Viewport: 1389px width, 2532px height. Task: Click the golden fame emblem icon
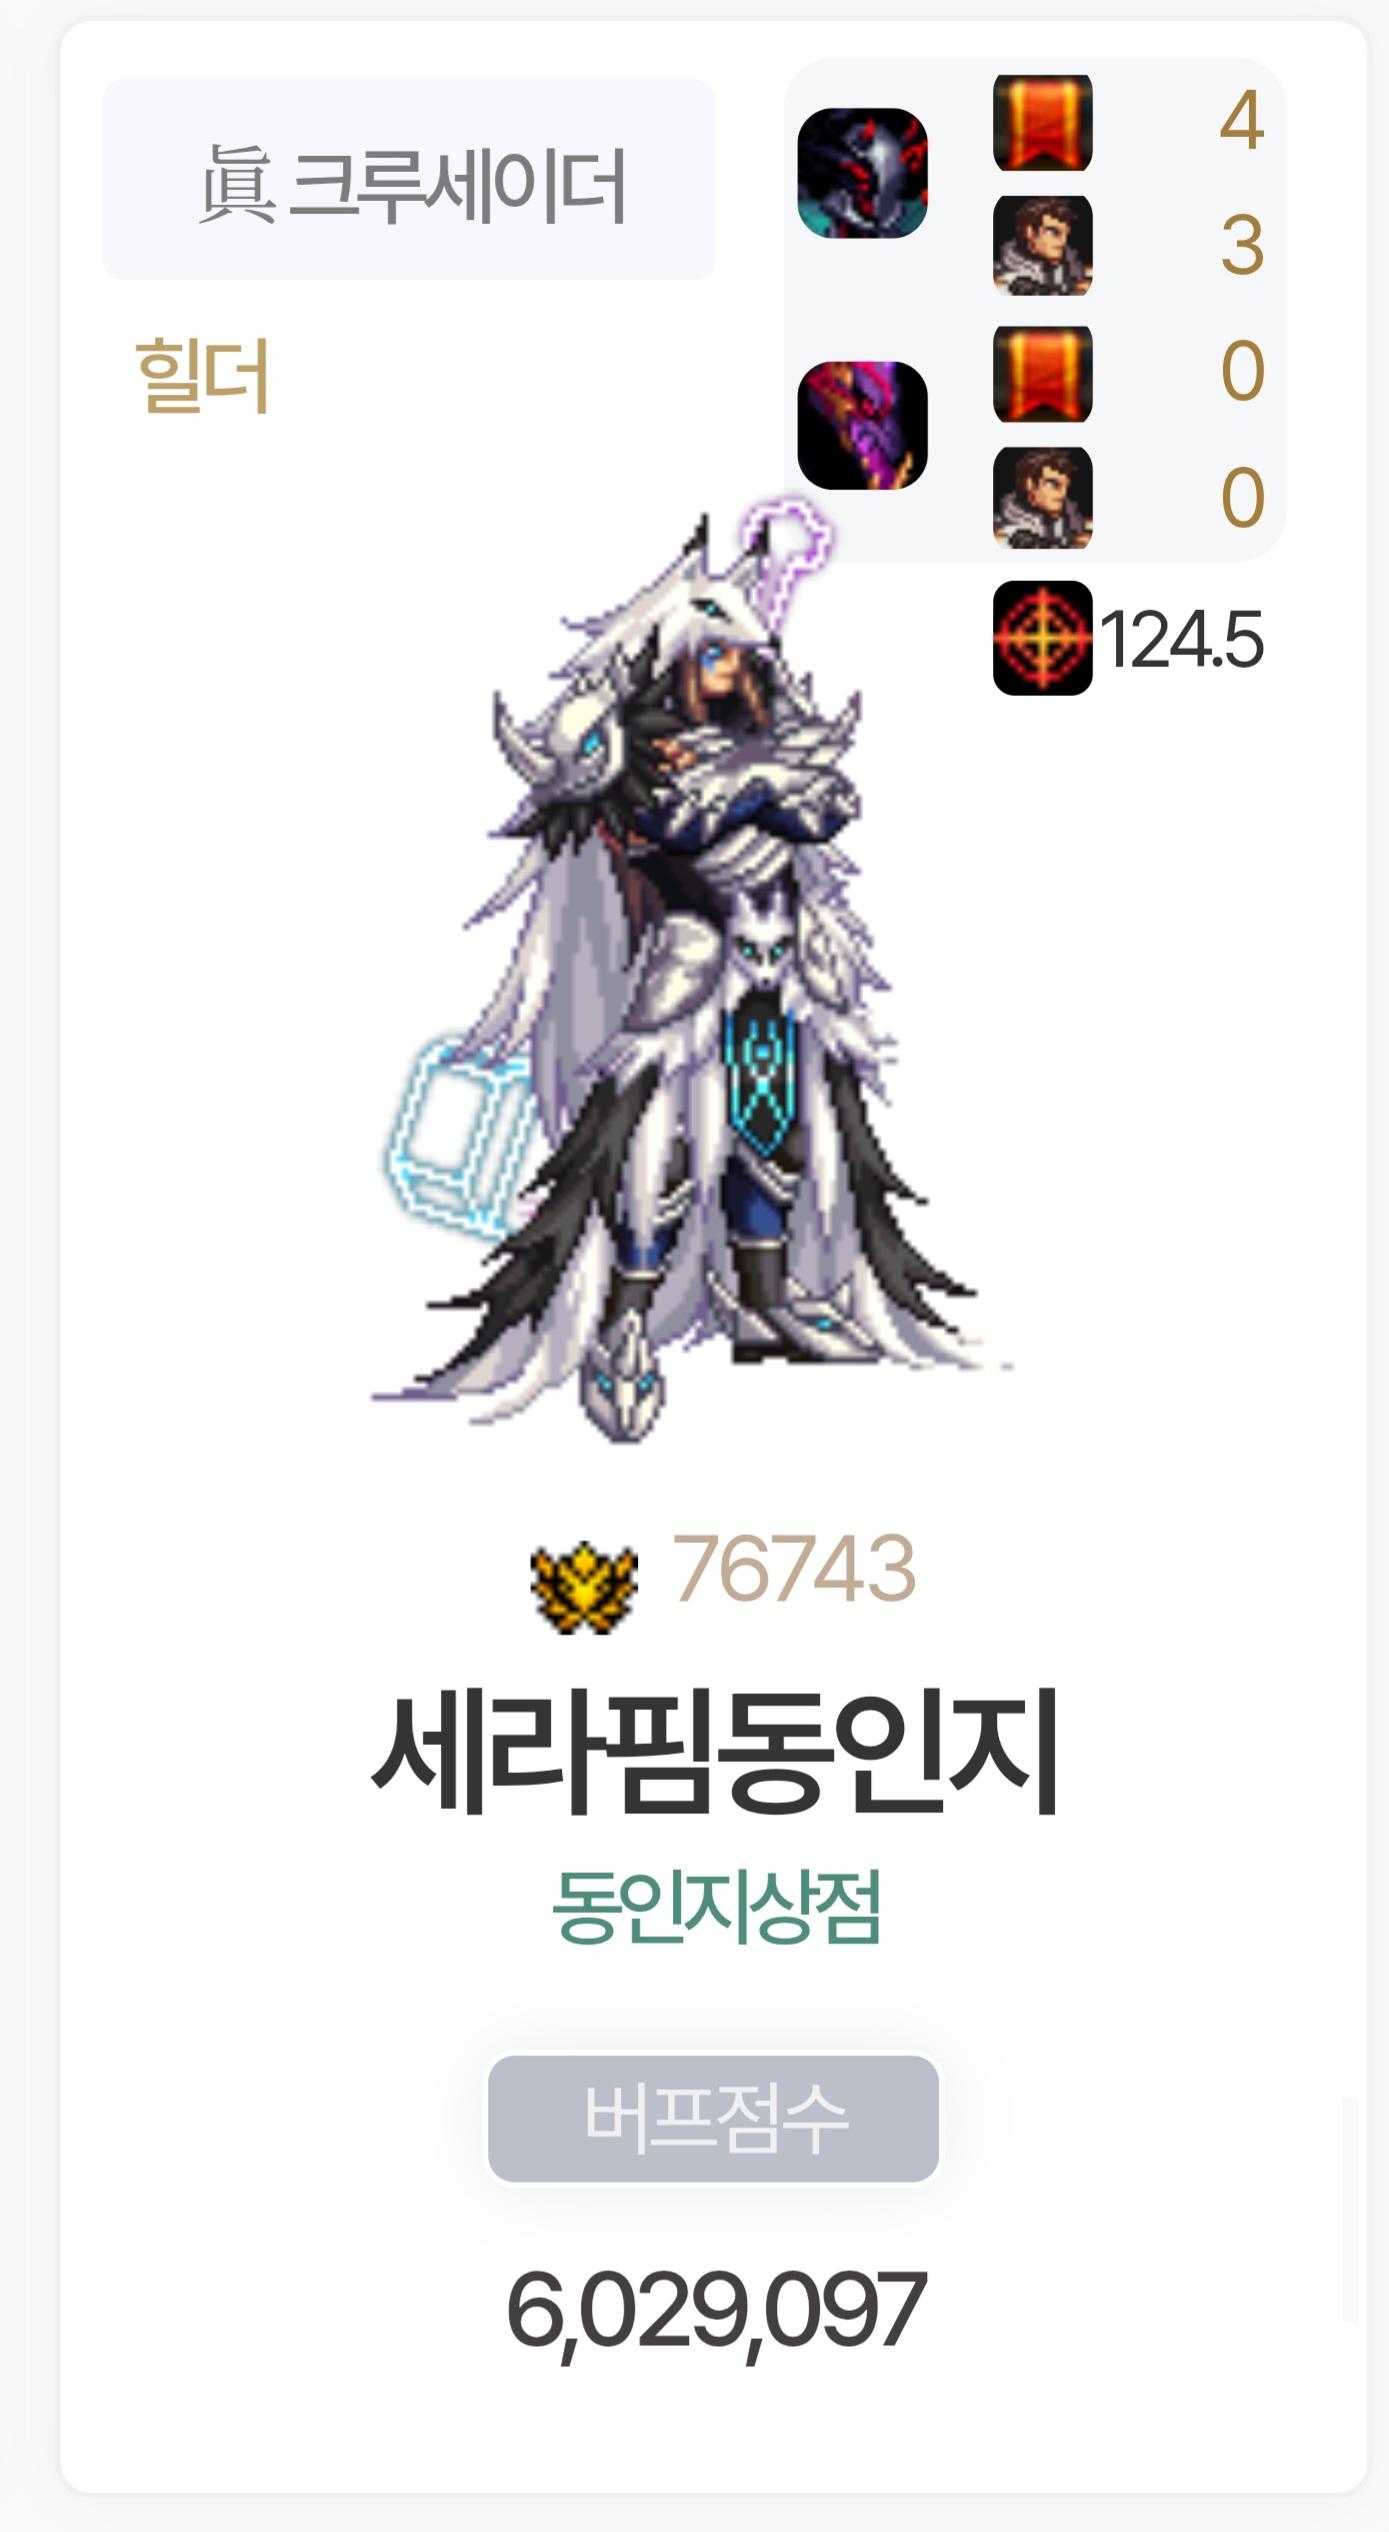click(x=584, y=1587)
